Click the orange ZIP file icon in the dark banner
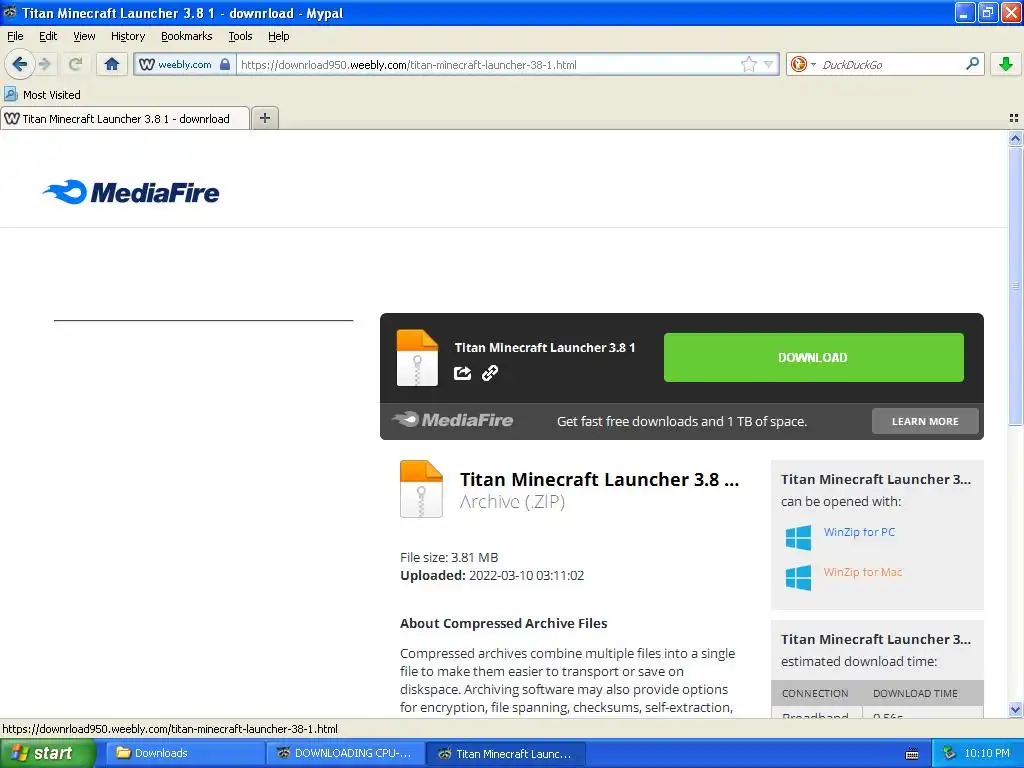This screenshot has width=1024, height=768. click(x=417, y=358)
